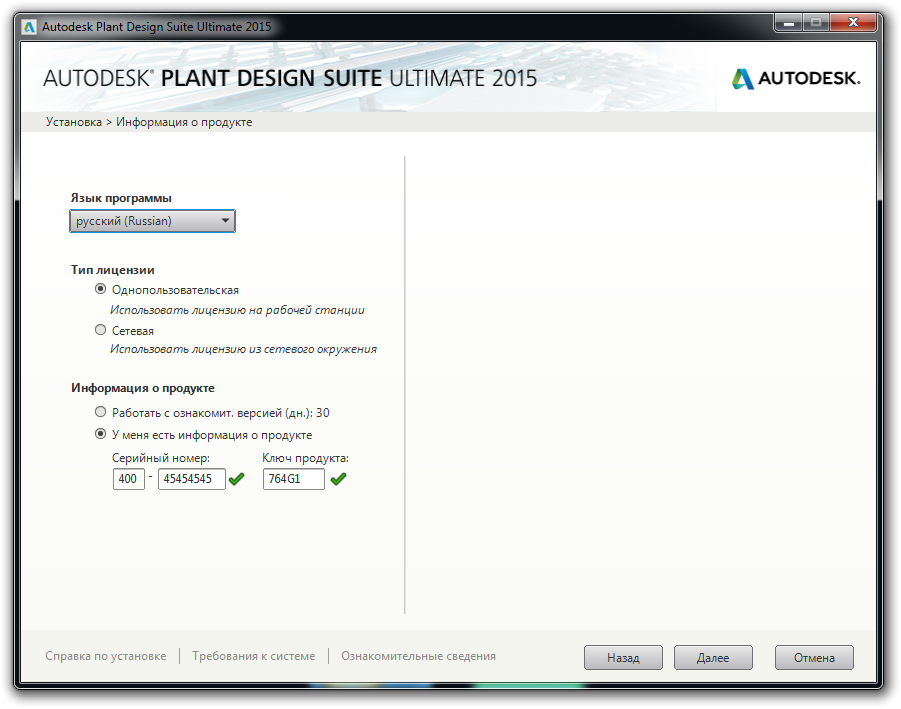Click the serial number field 45454545
Viewport: 901px width, 709px height.
(x=191, y=479)
